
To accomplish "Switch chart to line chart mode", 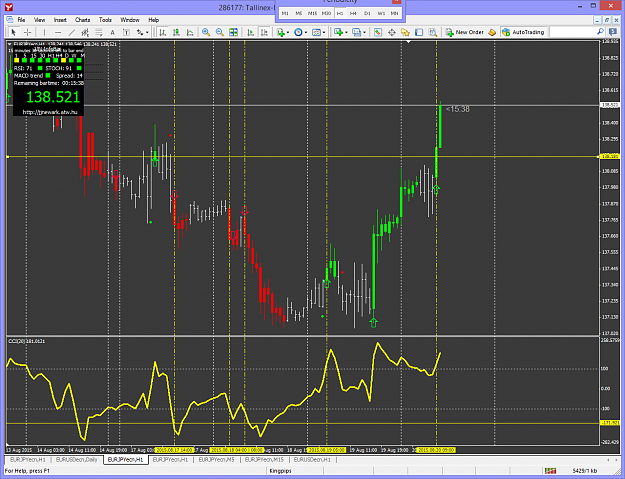I will 190,32.
